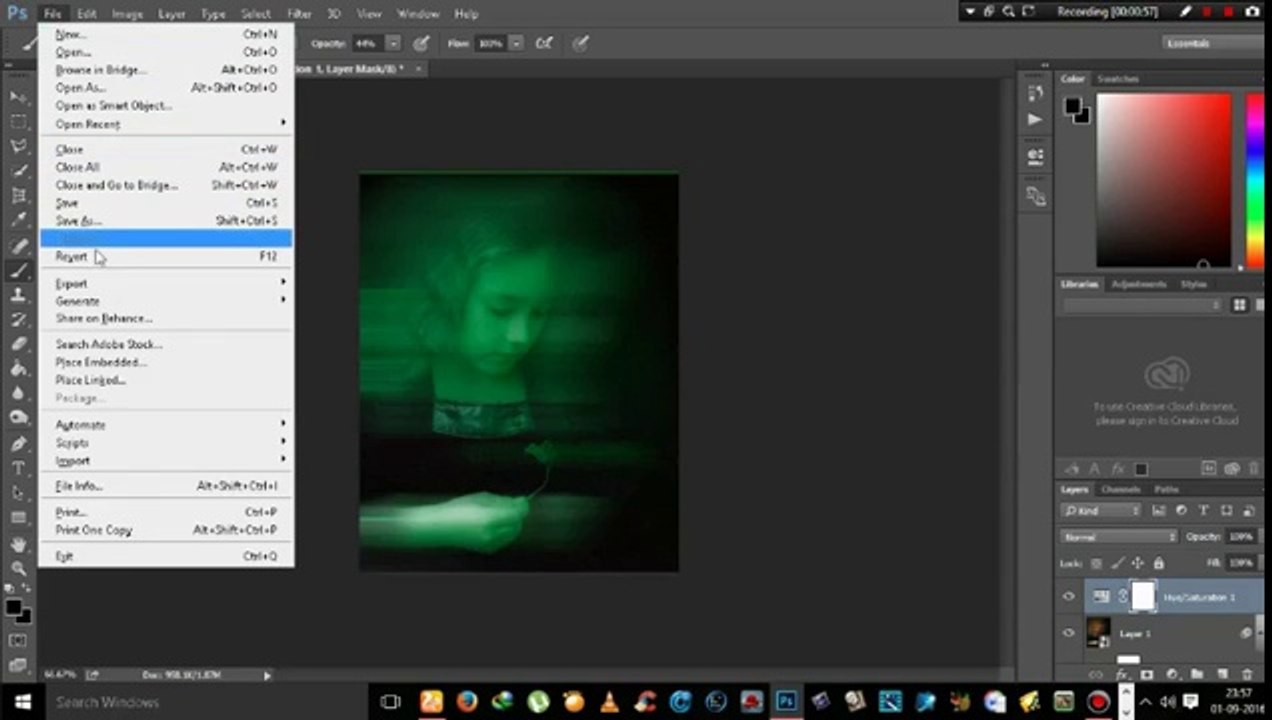
Task: Click delete layer trash icon
Action: pos(1247,675)
